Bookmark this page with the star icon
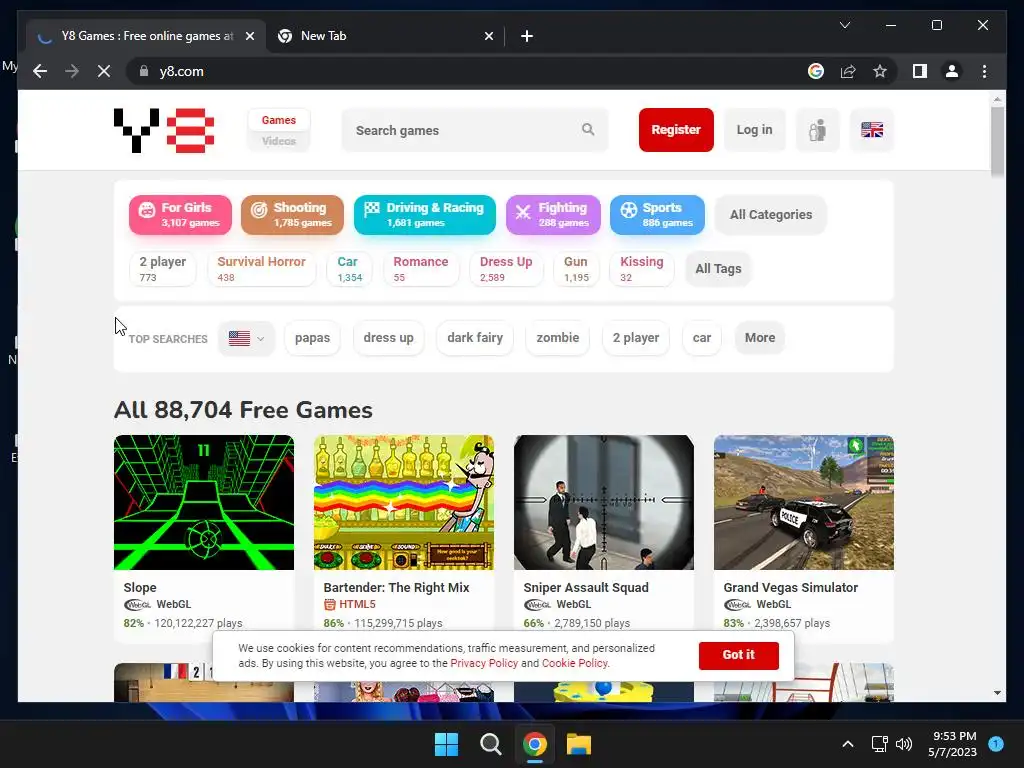Screen dimensions: 1024x768 tap(880, 71)
